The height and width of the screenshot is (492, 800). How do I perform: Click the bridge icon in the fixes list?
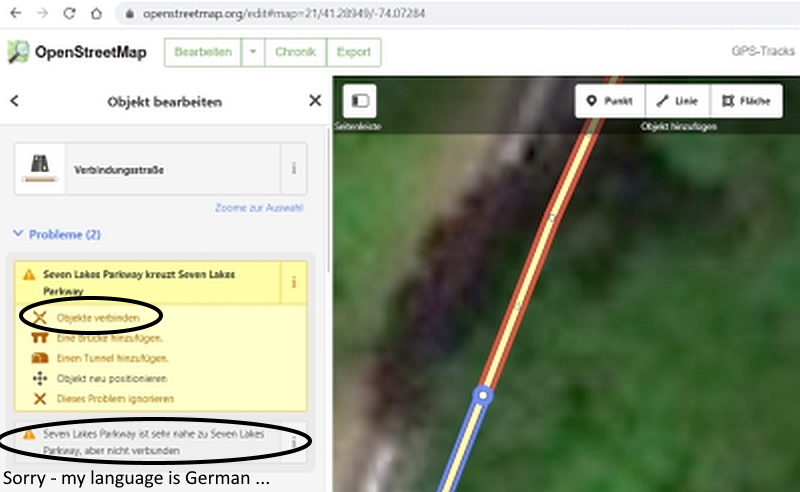click(x=40, y=338)
